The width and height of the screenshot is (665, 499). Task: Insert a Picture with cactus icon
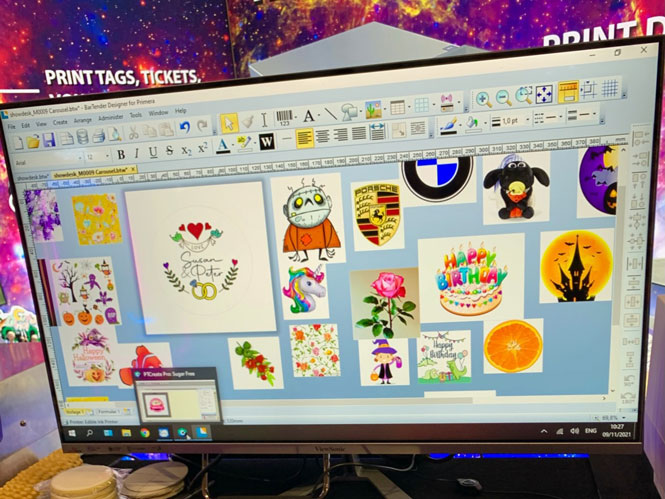pyautogui.click(x=373, y=109)
